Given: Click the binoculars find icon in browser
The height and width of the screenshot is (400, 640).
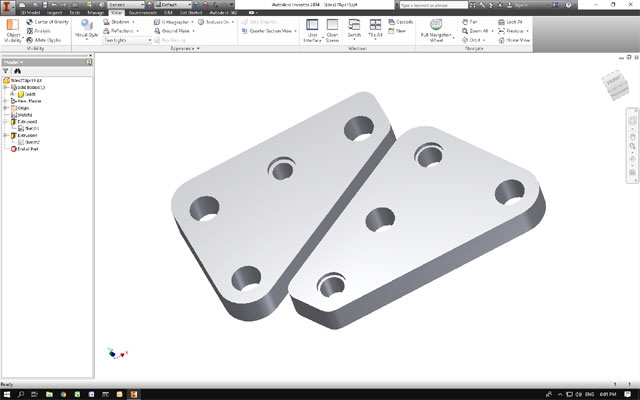Looking at the screenshot, I should pyautogui.click(x=17, y=71).
